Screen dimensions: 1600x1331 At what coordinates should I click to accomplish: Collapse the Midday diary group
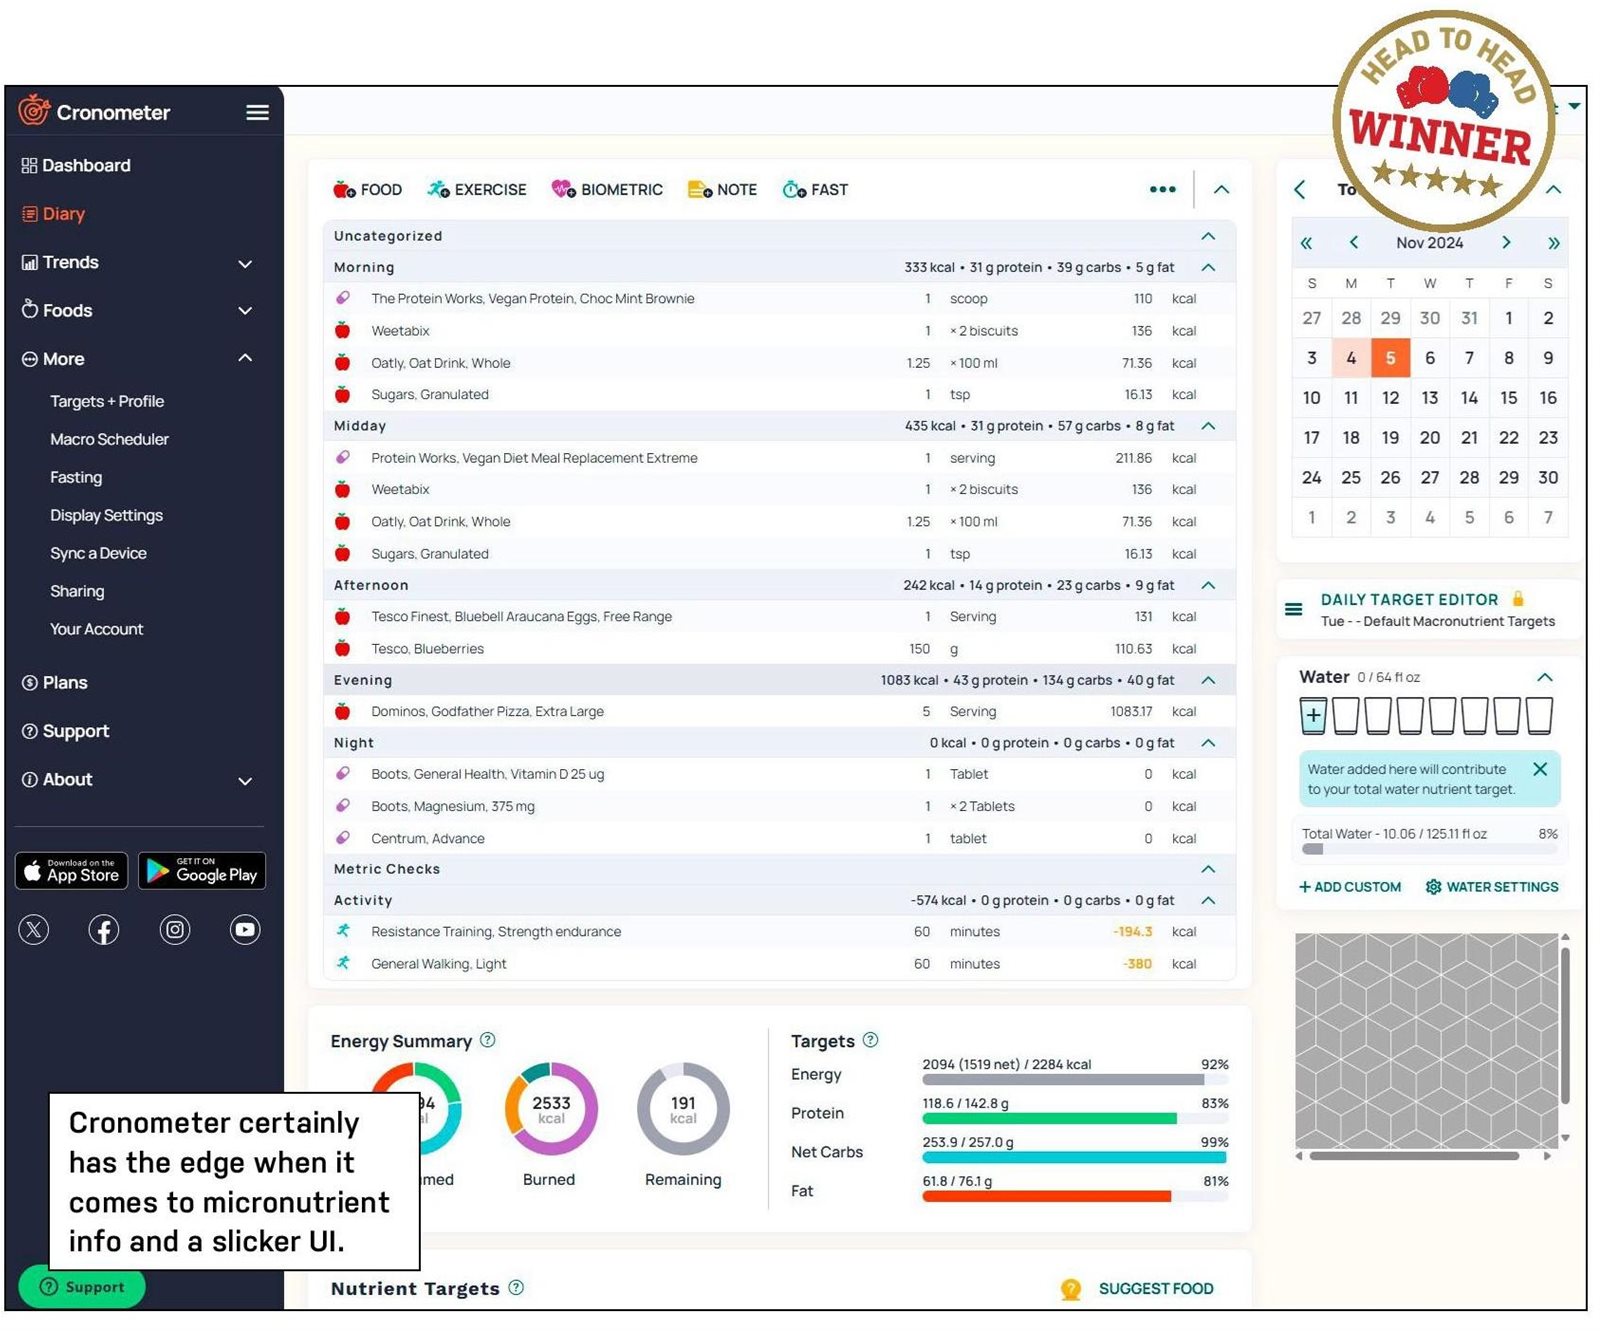(x=1208, y=426)
